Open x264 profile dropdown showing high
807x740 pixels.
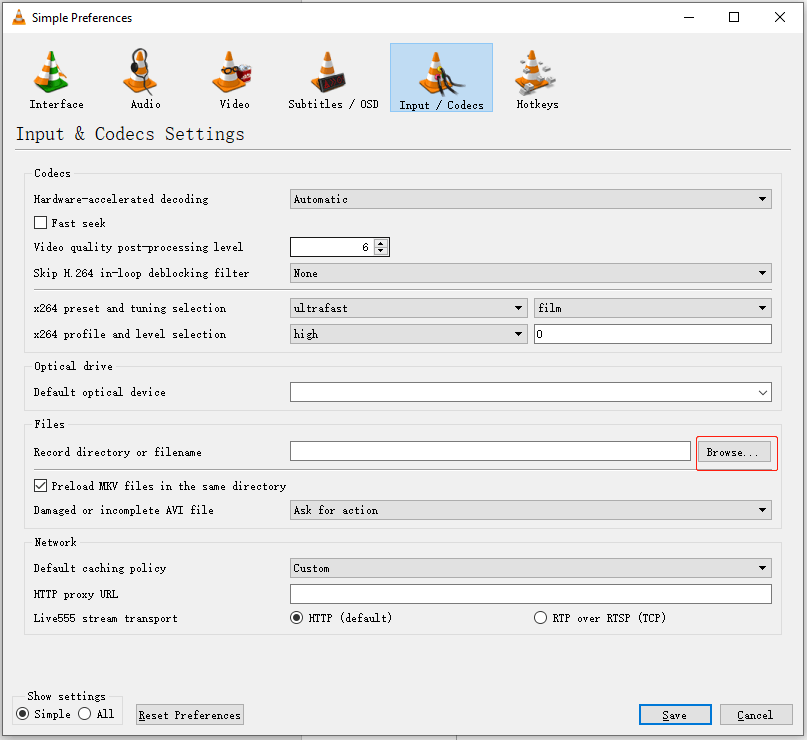409,334
